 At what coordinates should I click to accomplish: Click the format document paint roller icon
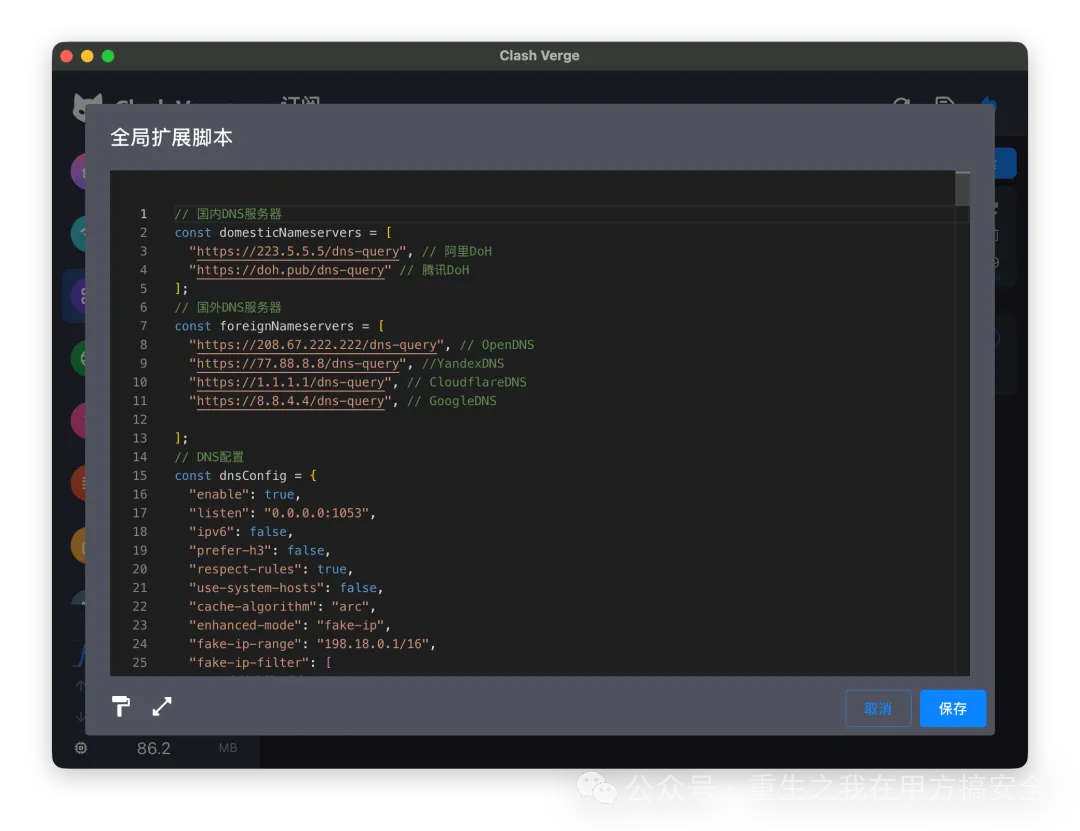coord(121,707)
